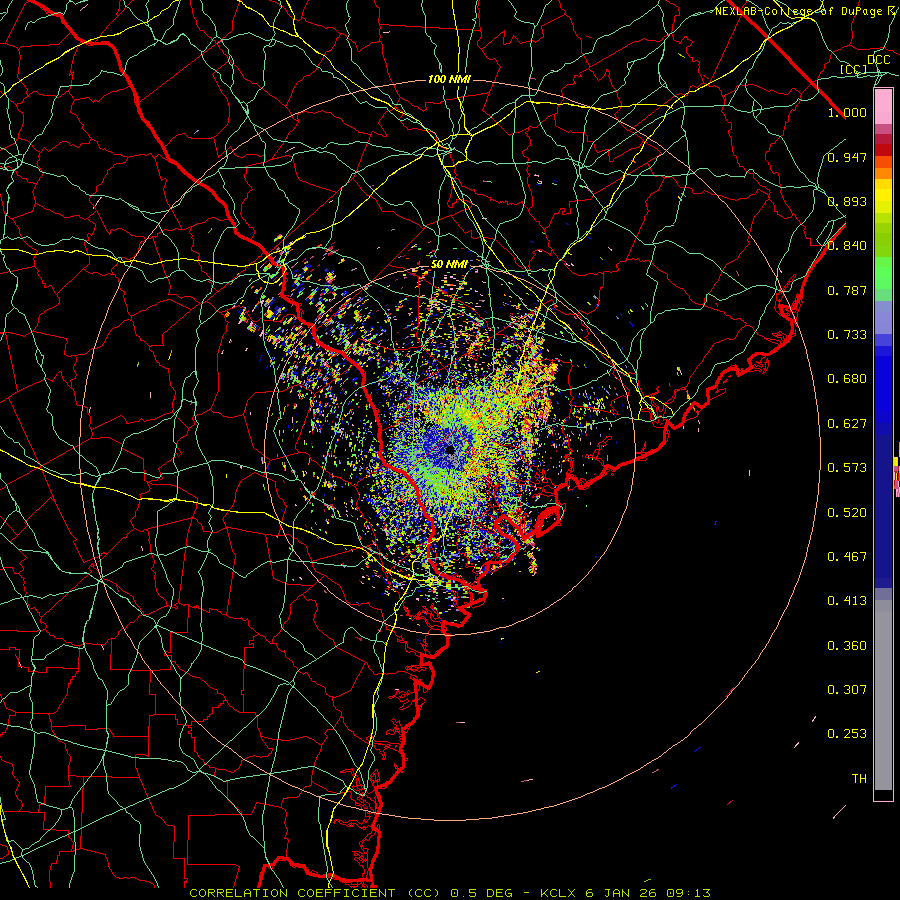
Task: Click the 6 JAN 26 date text
Action: click(x=620, y=893)
